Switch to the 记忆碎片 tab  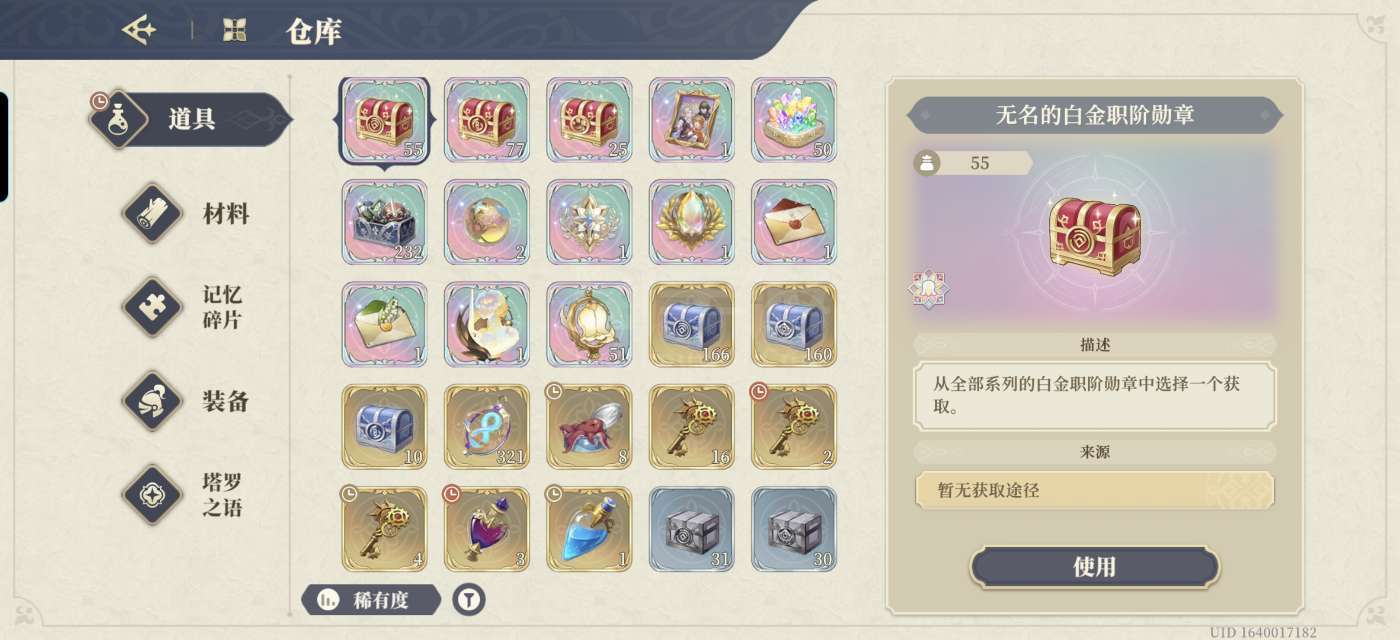pyautogui.click(x=189, y=307)
